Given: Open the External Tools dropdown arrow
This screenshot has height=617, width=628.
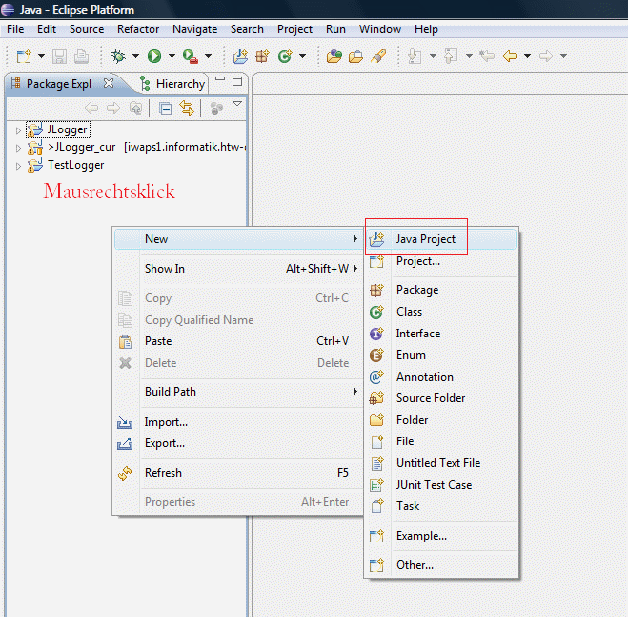Looking at the screenshot, I should point(208,56).
